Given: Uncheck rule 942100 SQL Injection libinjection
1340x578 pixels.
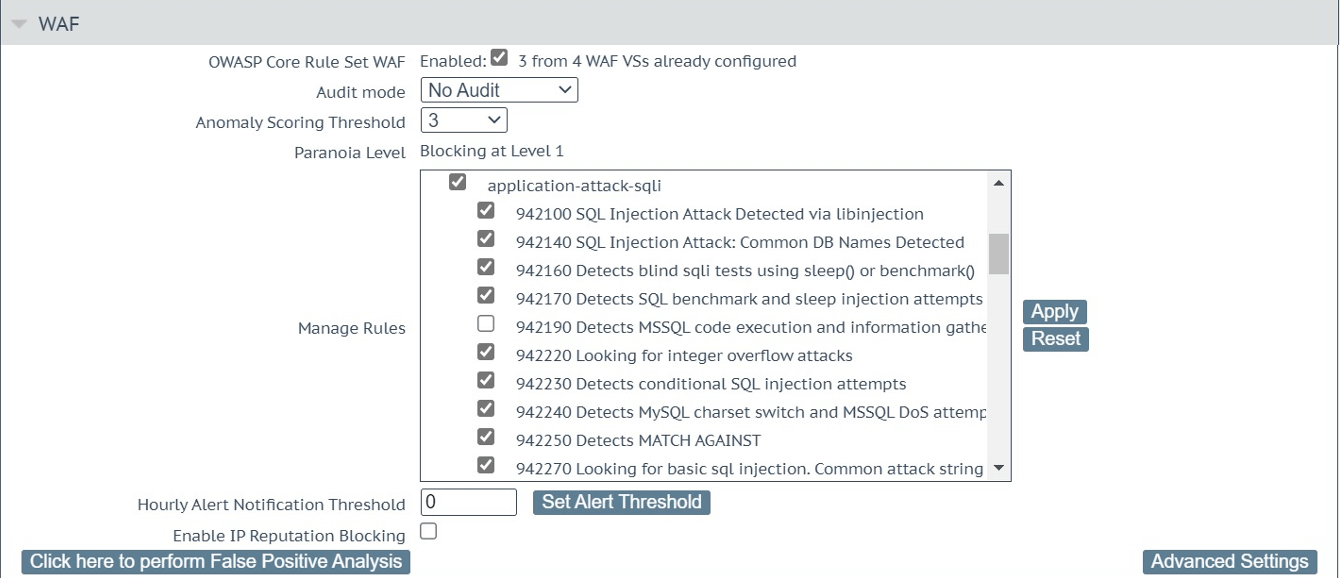Looking at the screenshot, I should coord(486,211).
